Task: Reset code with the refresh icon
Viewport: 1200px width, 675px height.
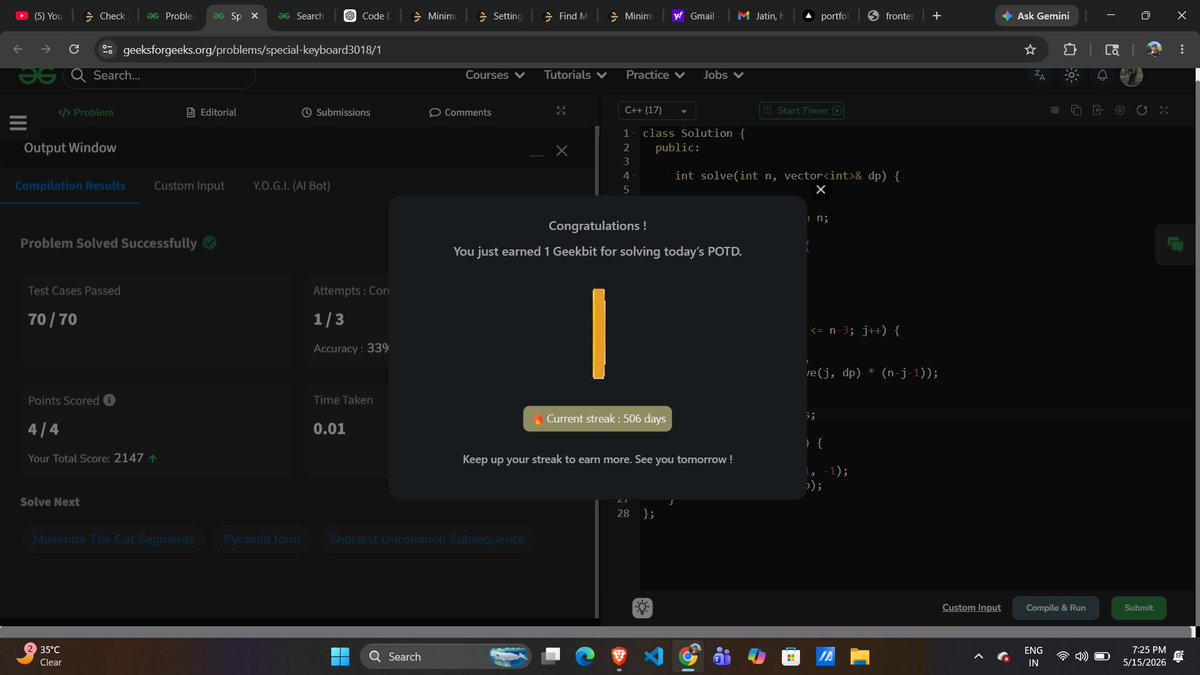Action: pos(1141,110)
